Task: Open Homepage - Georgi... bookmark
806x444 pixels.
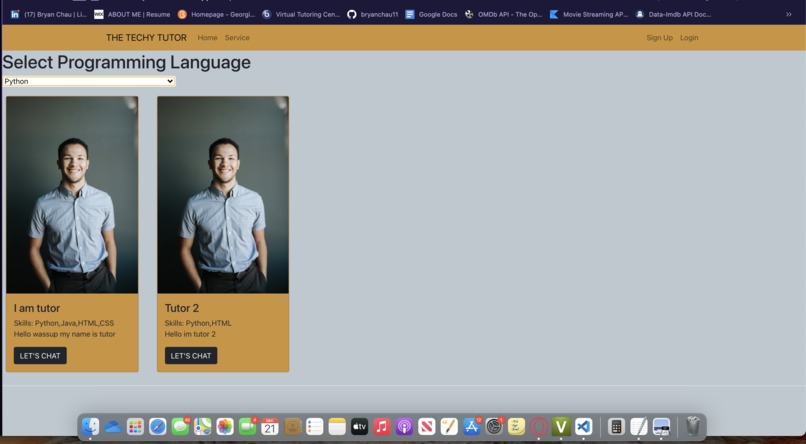Action: pos(216,14)
